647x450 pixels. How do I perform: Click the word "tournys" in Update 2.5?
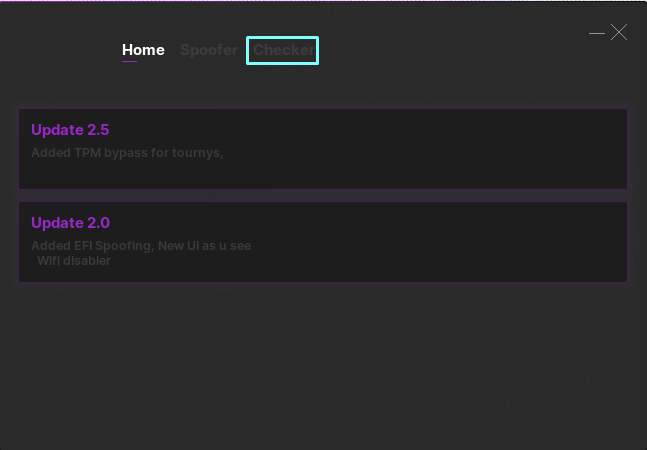coord(198,153)
